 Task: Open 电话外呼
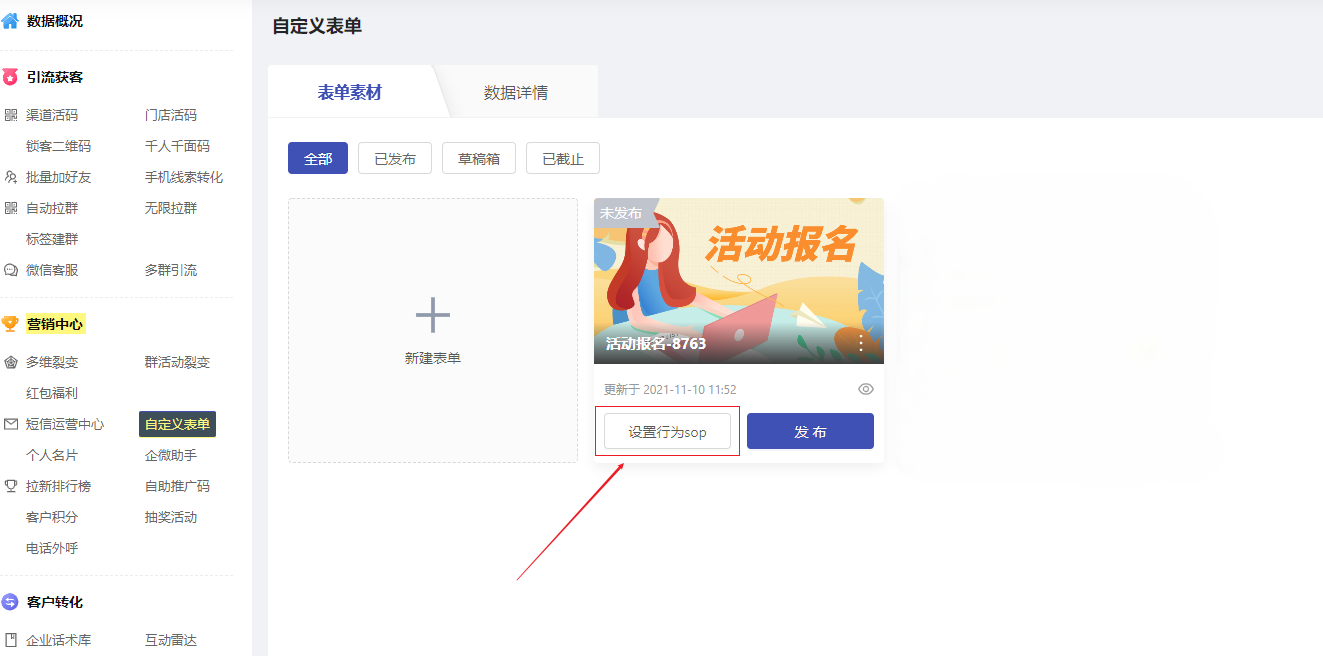click(x=52, y=548)
